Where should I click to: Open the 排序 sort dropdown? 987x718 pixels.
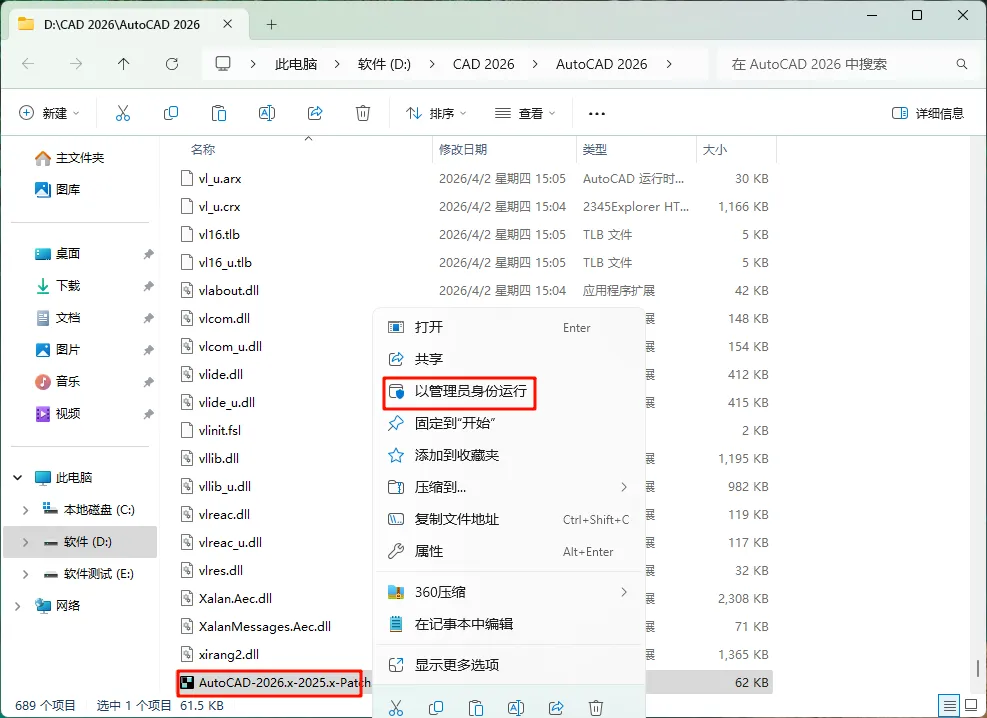coord(436,113)
